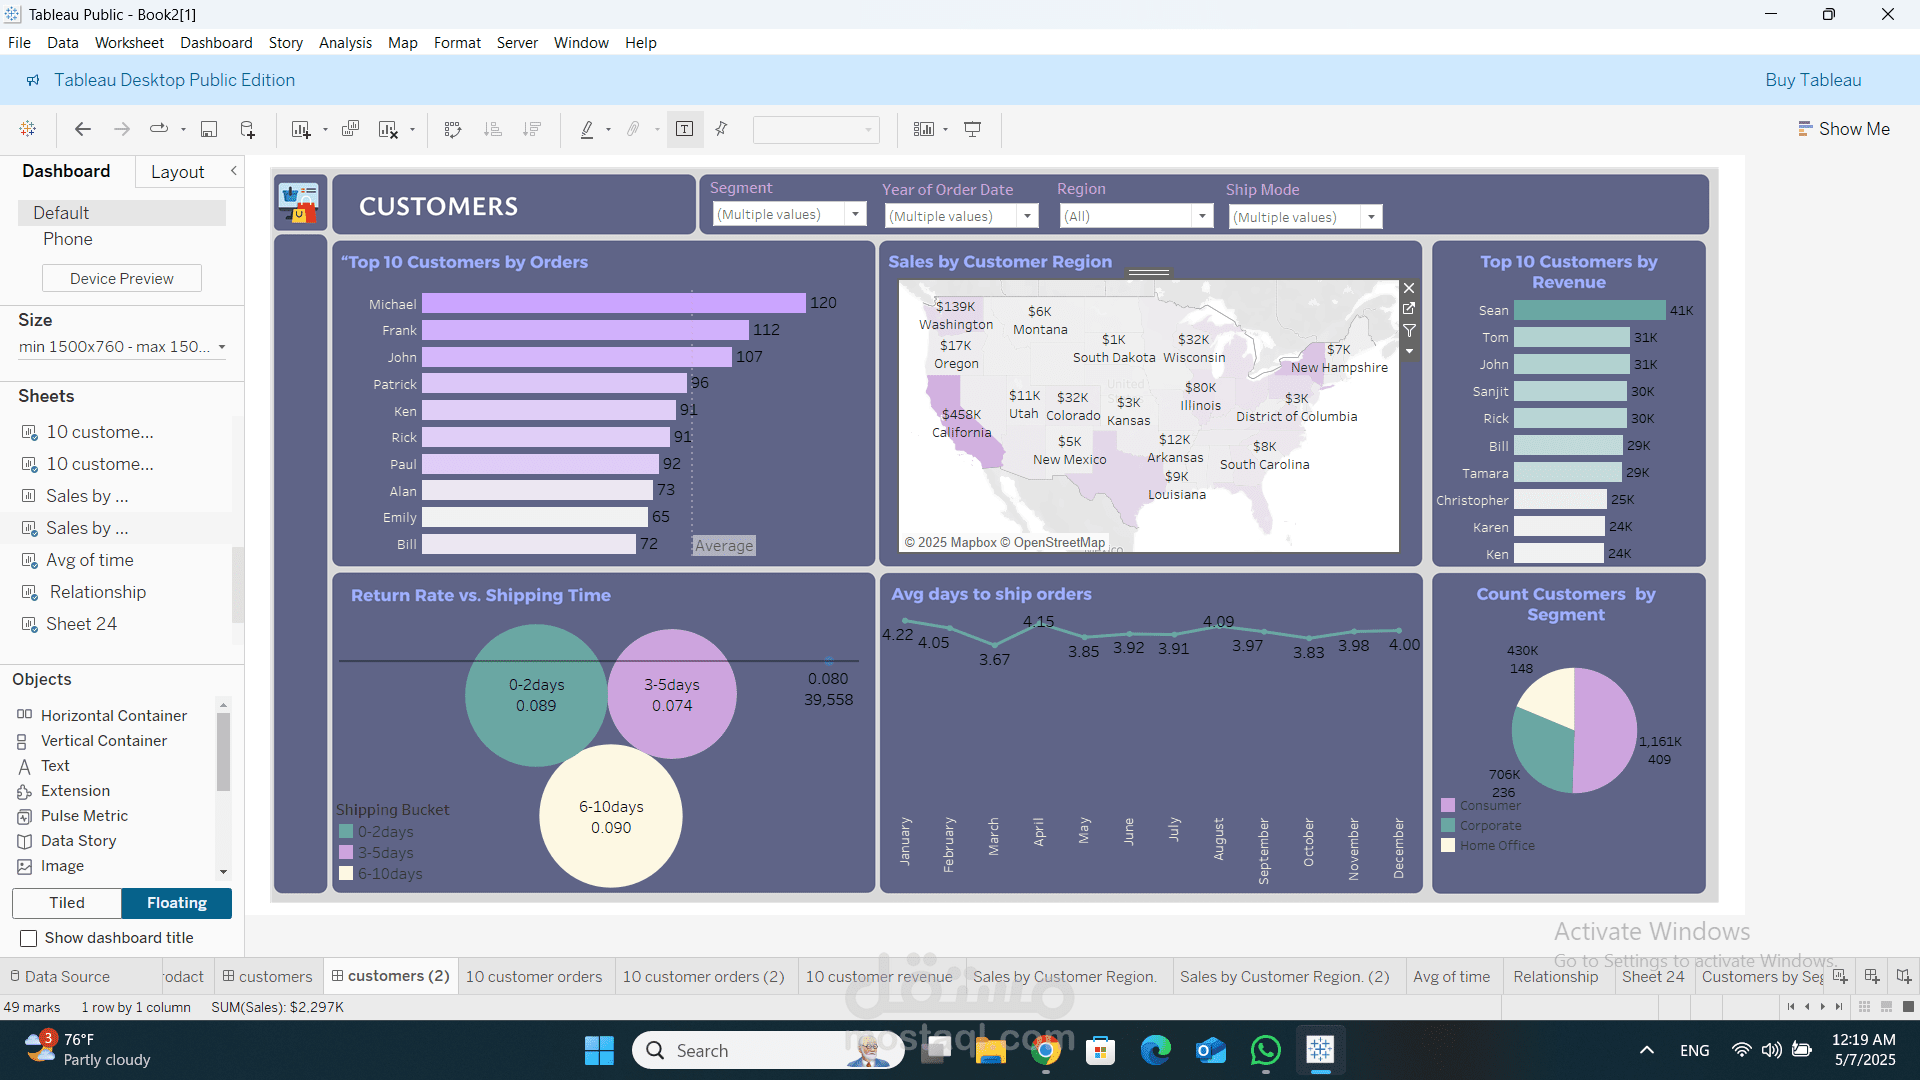Click the Windows taskbar Search box
Image resolution: width=1920 pixels, height=1080 pixels.
(768, 1050)
